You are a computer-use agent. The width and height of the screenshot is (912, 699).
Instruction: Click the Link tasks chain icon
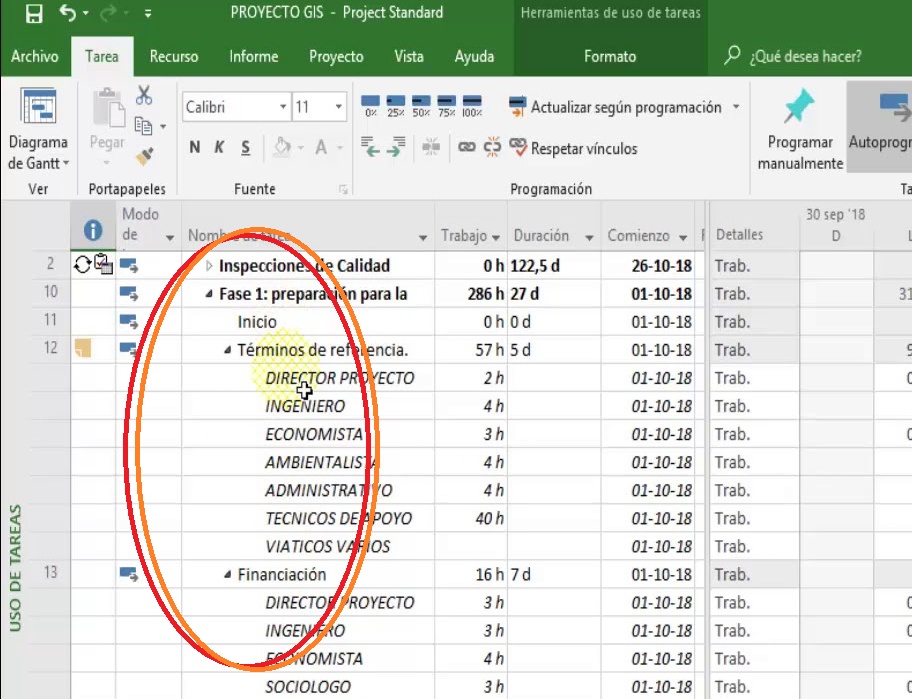(x=466, y=148)
